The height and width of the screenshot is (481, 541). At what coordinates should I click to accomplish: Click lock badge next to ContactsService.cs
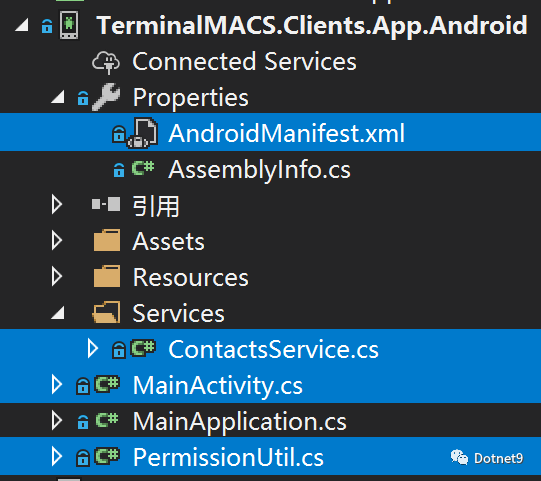119,350
